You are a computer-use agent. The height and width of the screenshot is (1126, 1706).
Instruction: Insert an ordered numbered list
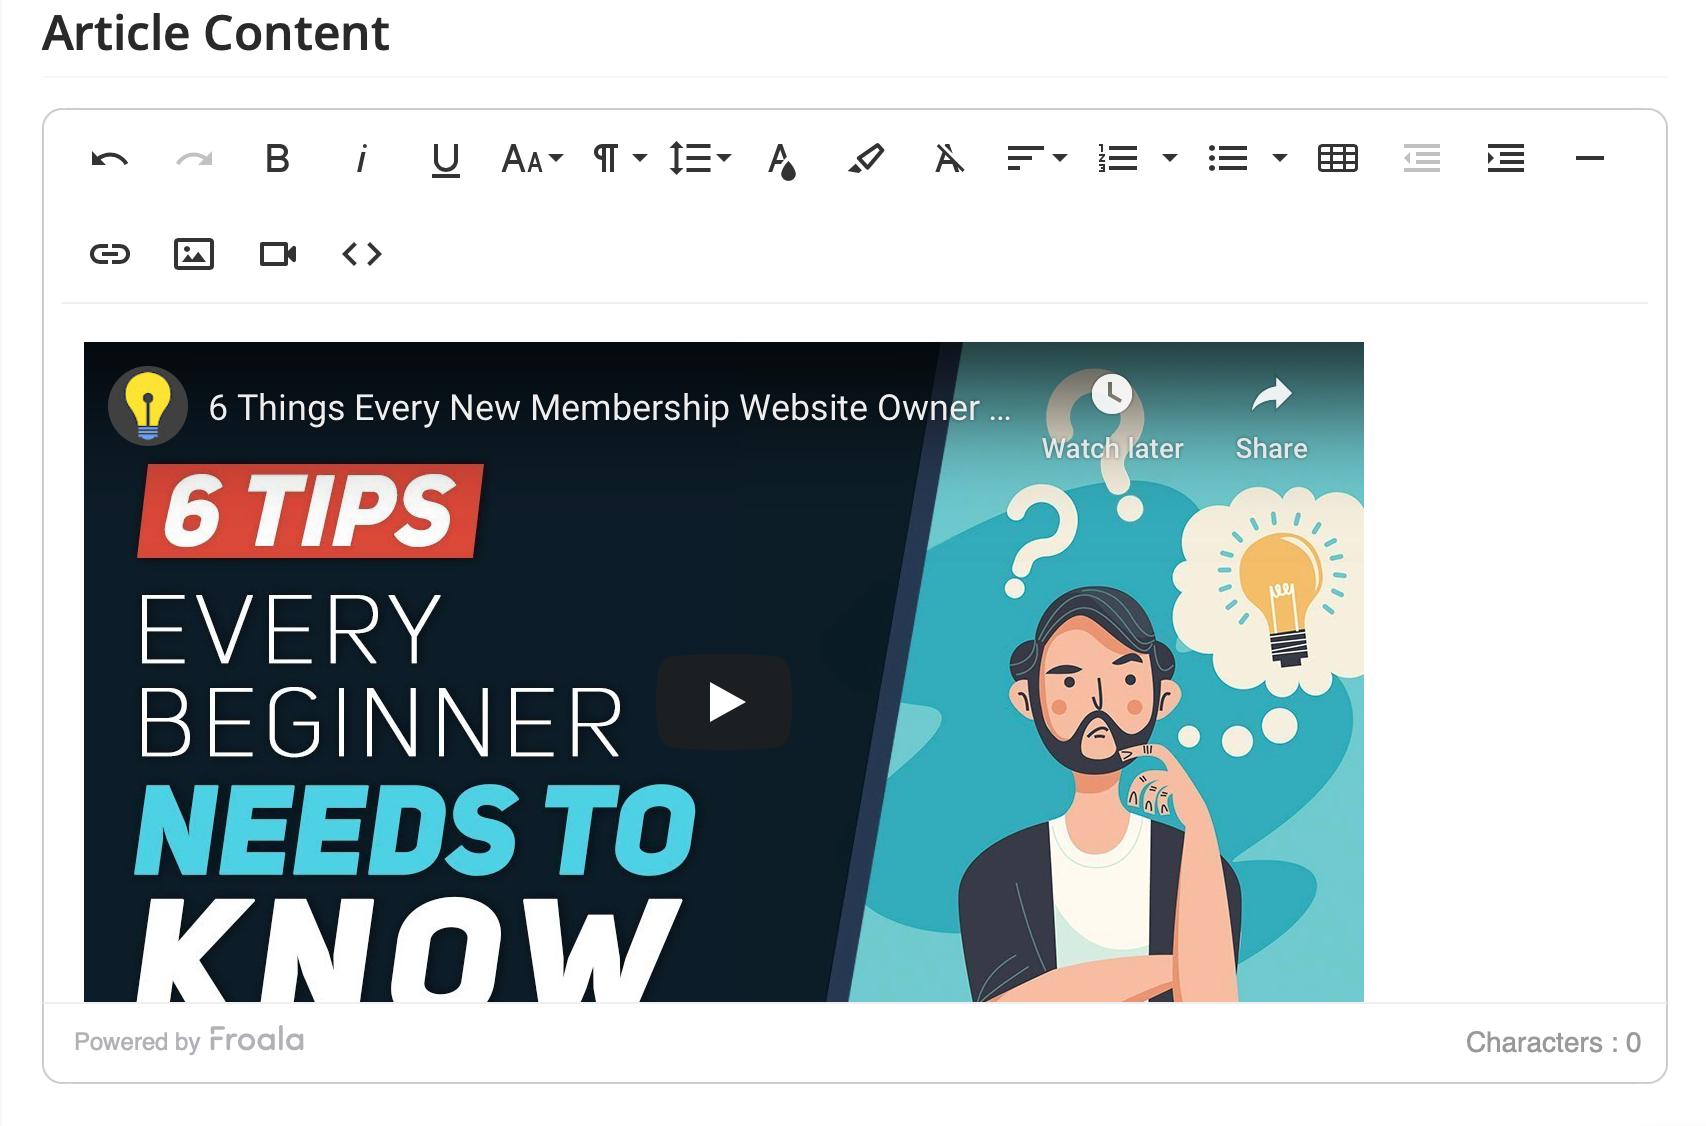pos(1118,158)
